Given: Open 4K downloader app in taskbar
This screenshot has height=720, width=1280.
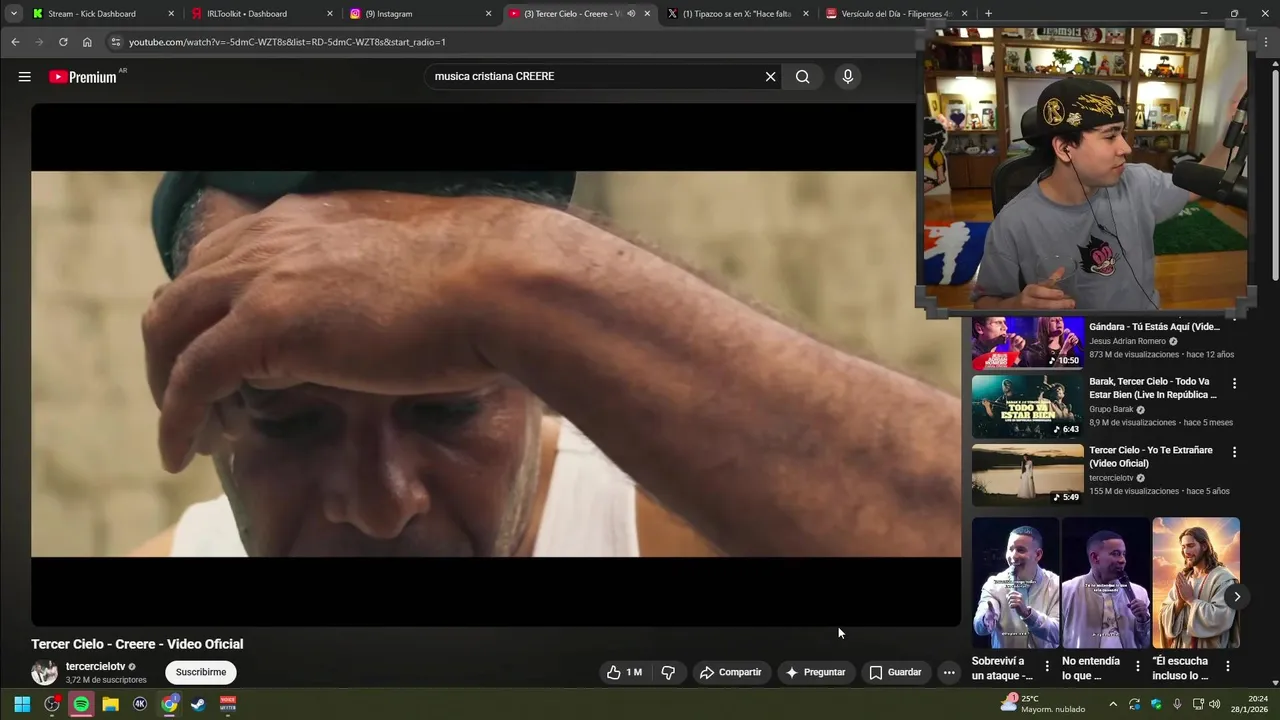Looking at the screenshot, I should click(x=140, y=704).
